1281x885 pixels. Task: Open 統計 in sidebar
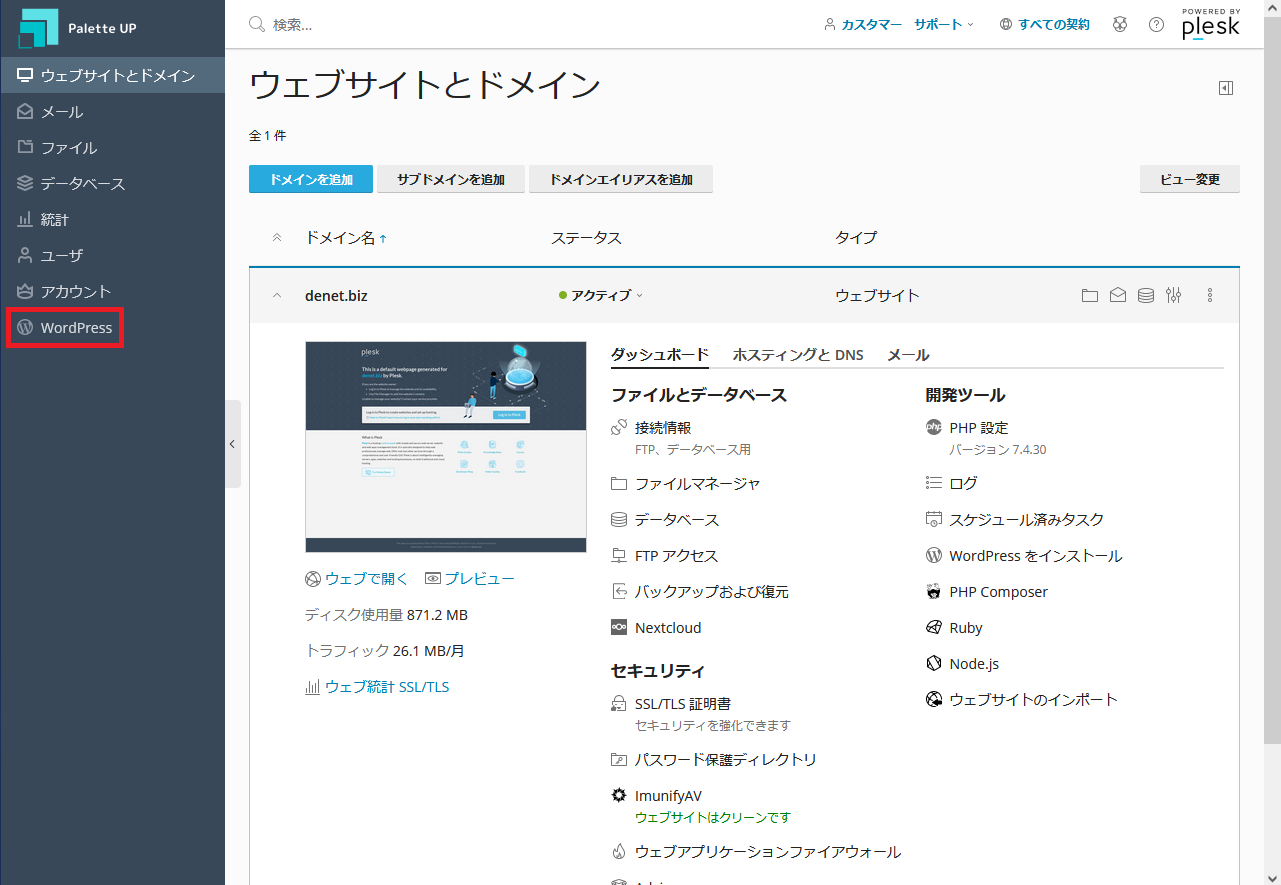pyautogui.click(x=112, y=219)
